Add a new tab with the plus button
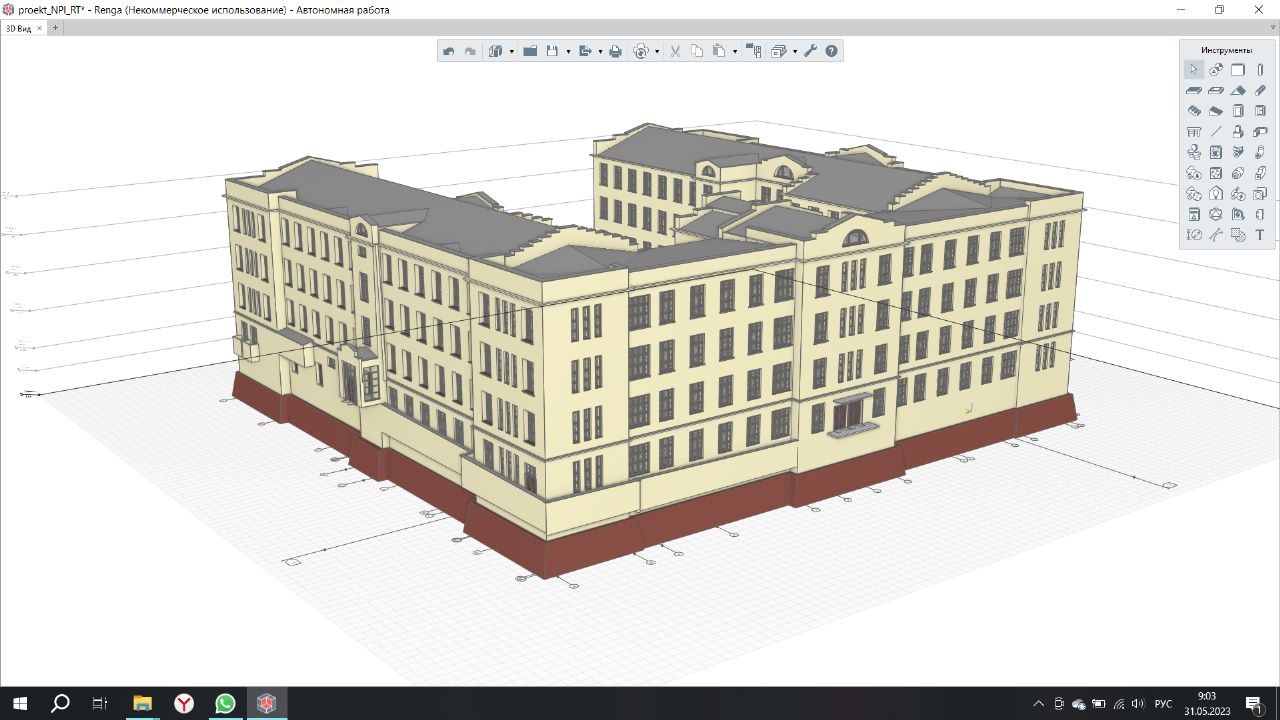This screenshot has height=720, width=1280. (55, 28)
